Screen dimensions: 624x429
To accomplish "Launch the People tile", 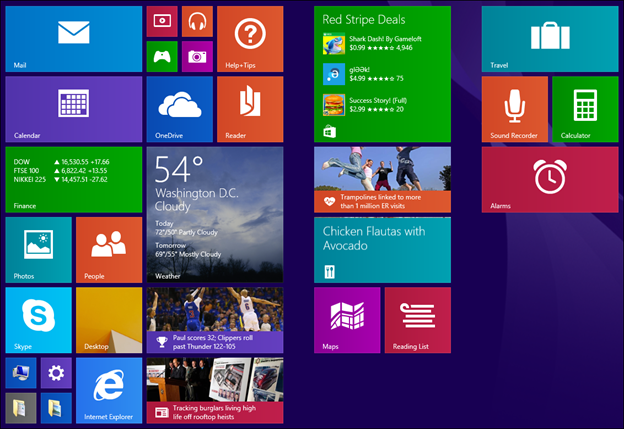I will (x=109, y=250).
